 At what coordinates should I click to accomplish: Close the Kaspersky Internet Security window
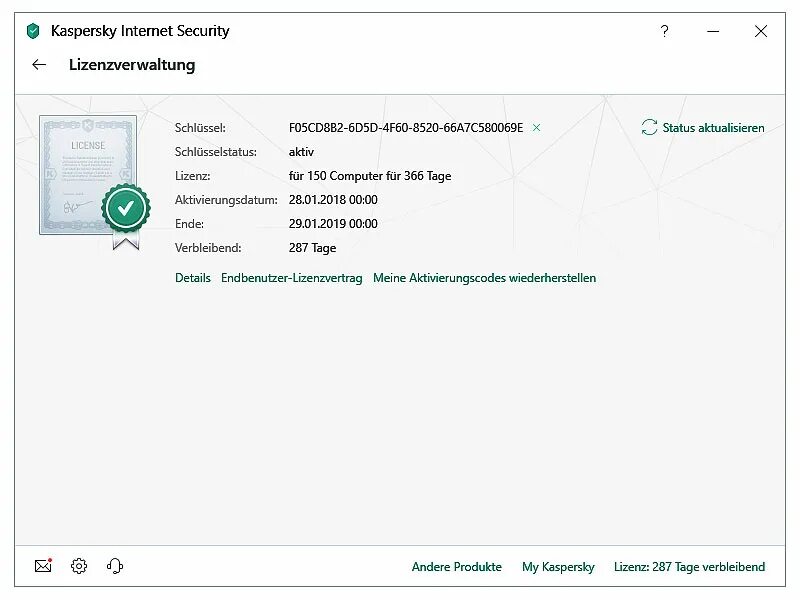click(761, 31)
